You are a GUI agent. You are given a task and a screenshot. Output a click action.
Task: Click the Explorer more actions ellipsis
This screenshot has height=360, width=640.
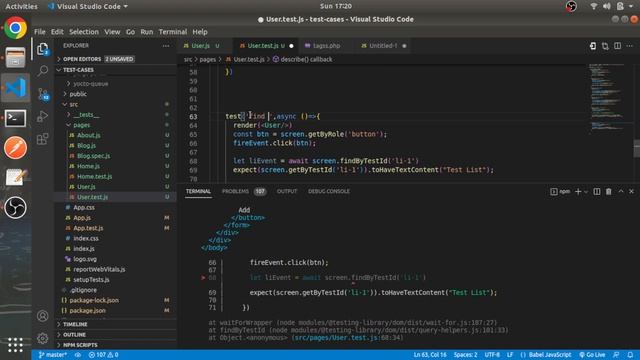166,46
